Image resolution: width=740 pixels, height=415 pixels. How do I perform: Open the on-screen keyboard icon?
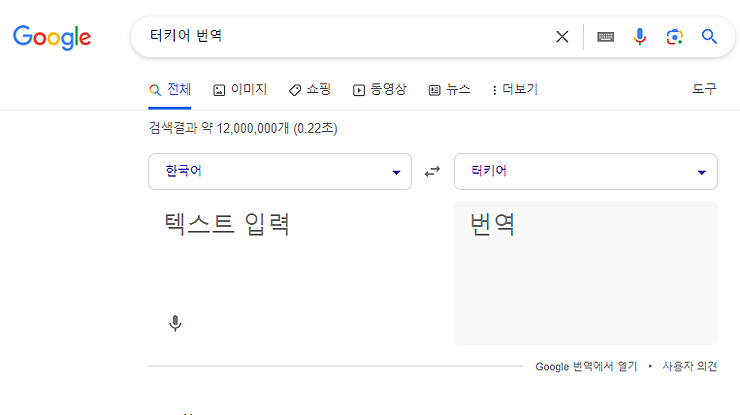(605, 37)
